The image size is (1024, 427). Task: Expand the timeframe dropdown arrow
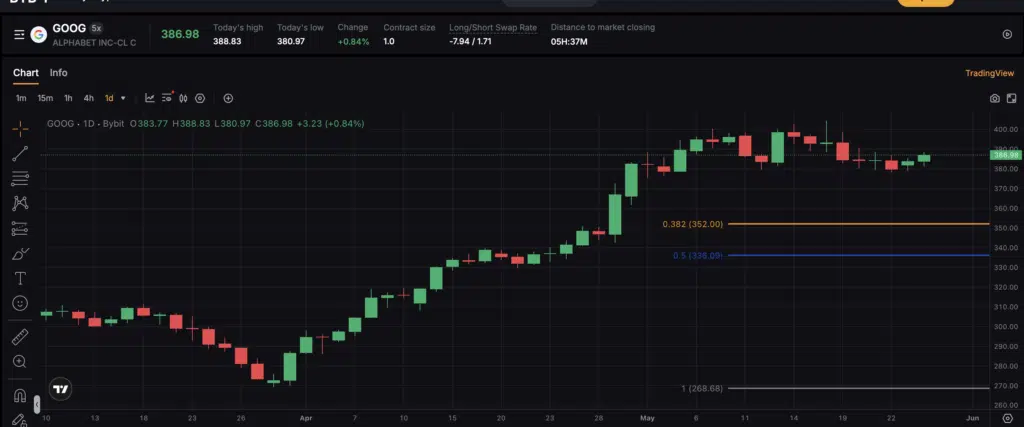[123, 99]
